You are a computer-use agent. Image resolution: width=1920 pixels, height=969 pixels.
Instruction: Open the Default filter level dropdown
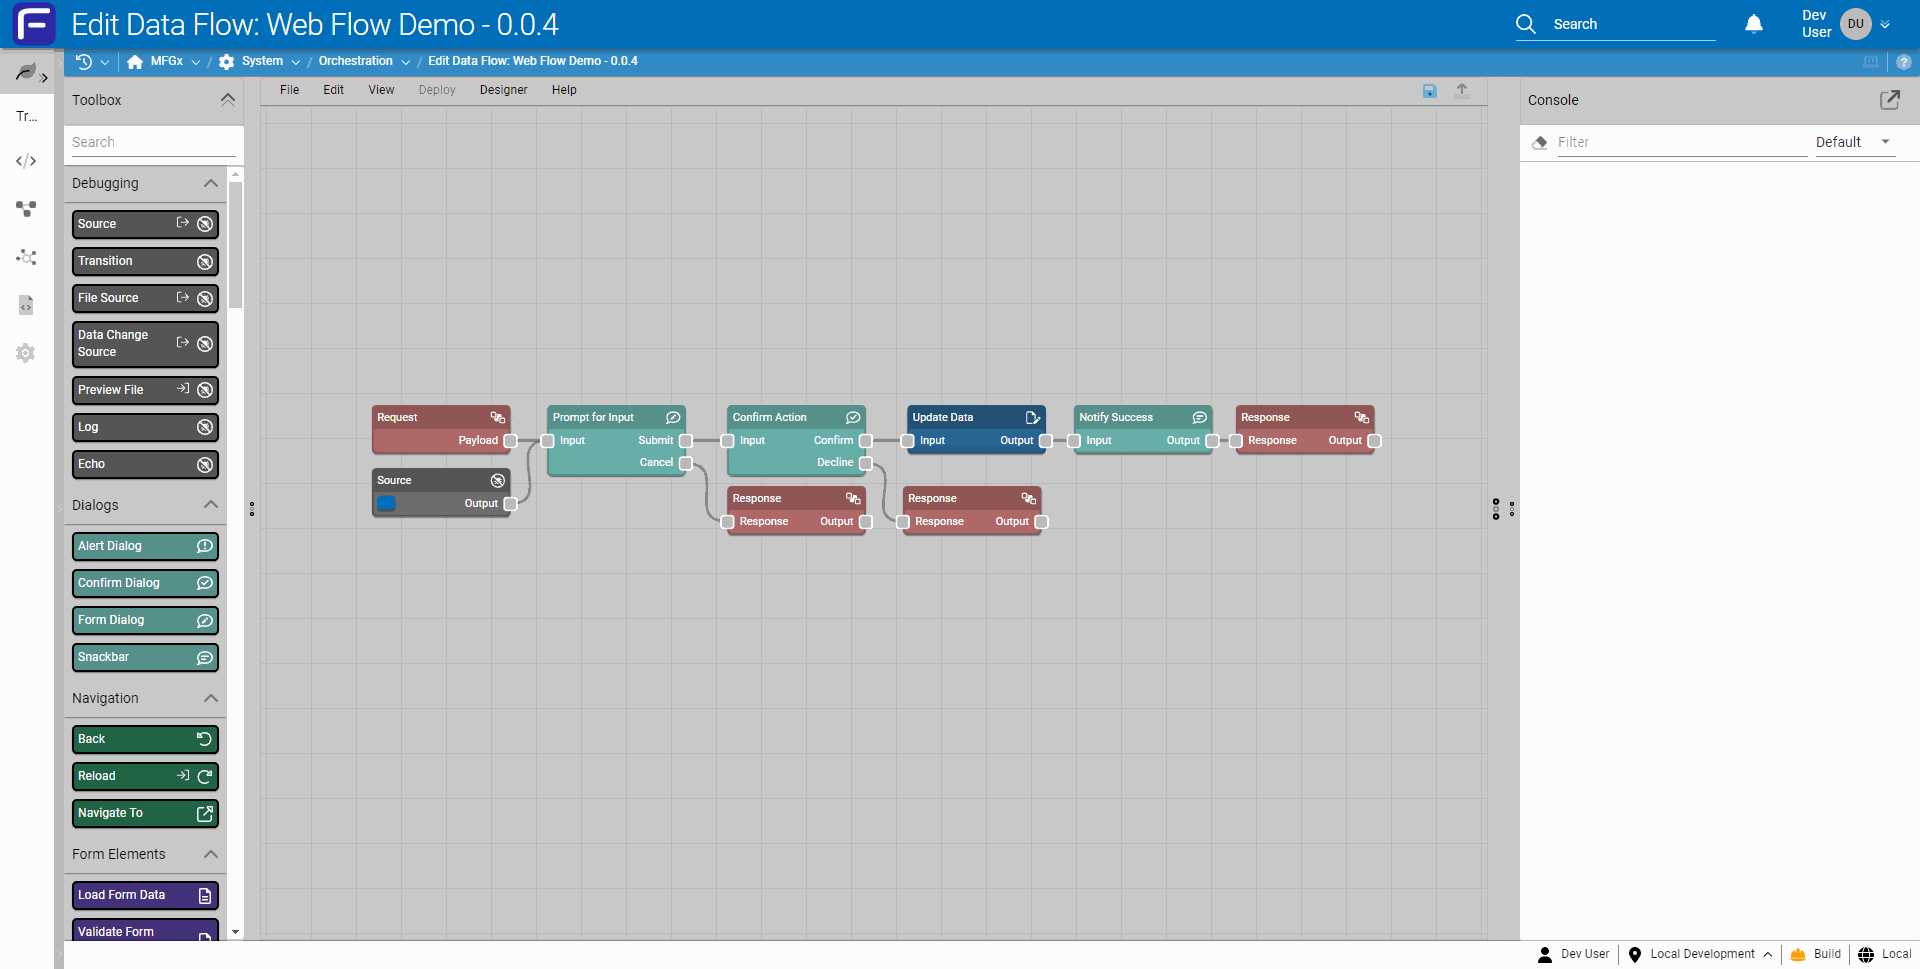(1855, 142)
